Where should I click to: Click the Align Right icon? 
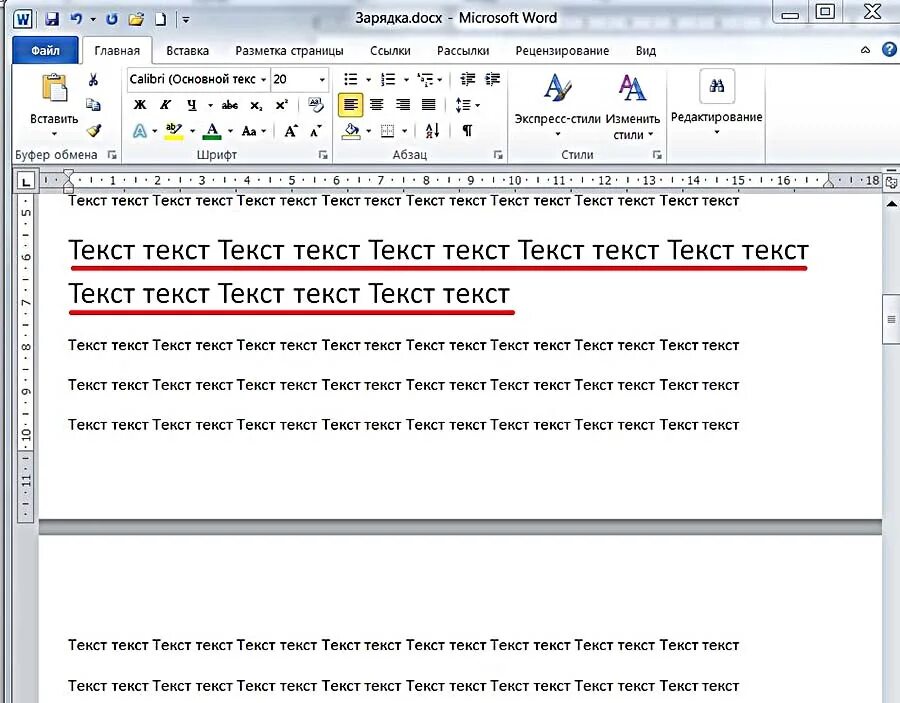(403, 104)
